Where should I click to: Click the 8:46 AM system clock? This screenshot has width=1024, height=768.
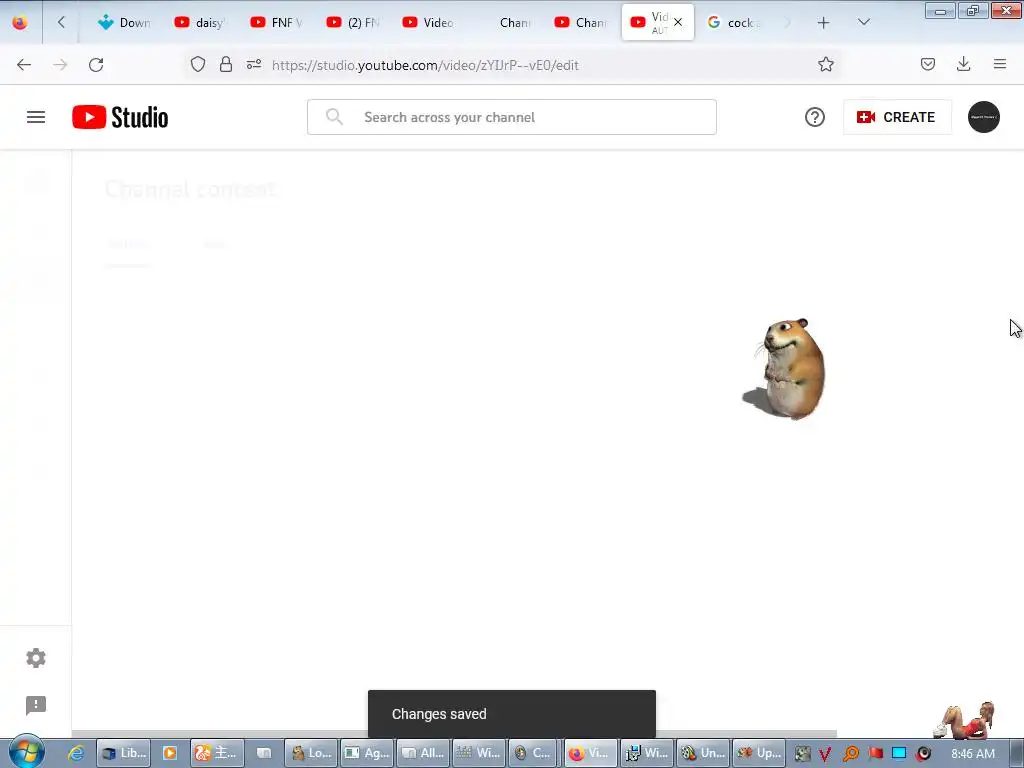click(x=973, y=754)
